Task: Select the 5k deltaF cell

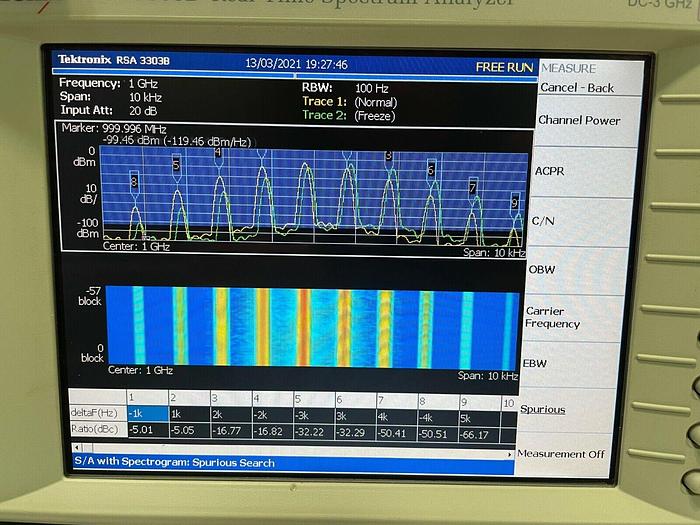Action: 480,419
